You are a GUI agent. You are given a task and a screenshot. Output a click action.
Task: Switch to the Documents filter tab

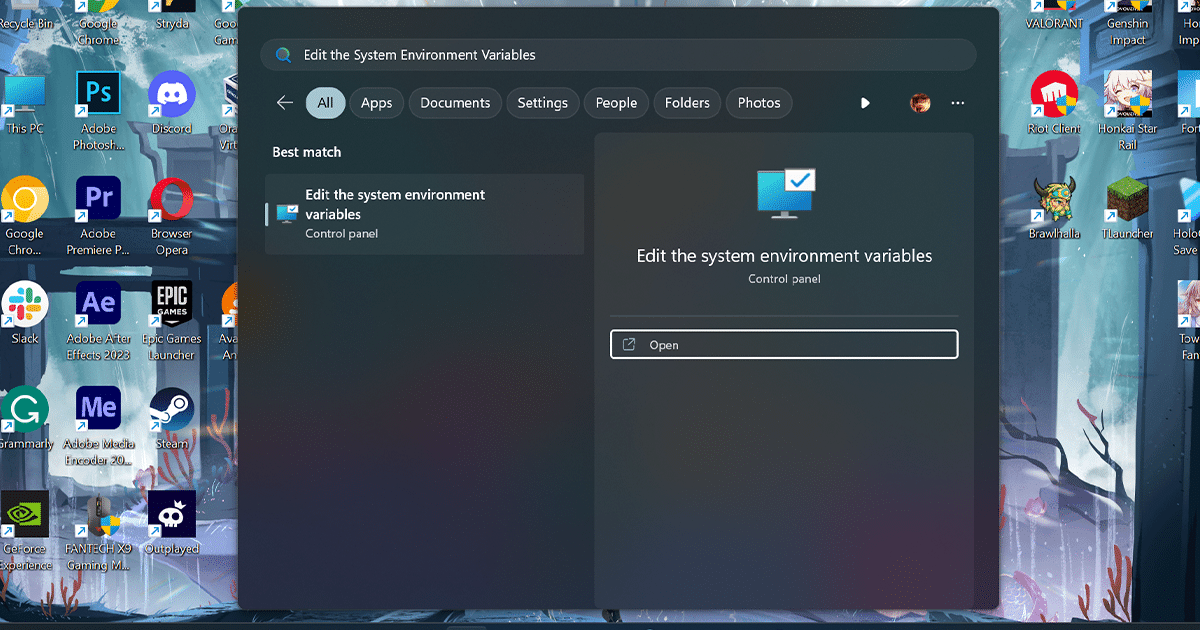pos(455,103)
